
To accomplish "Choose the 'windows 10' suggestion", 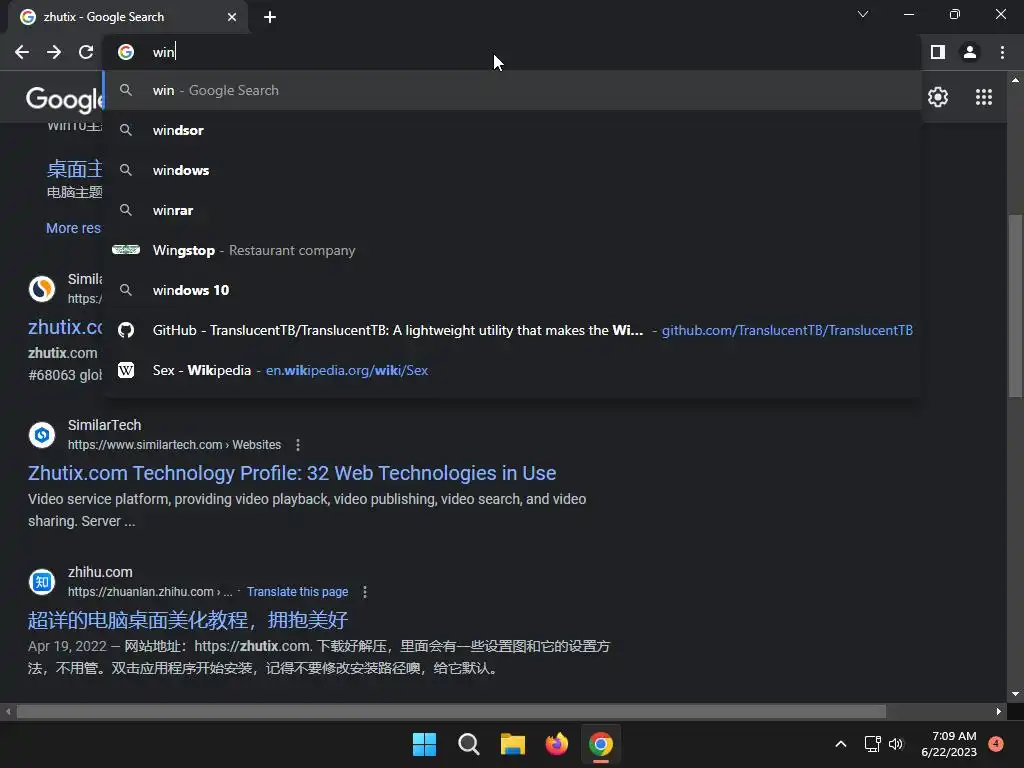I will click(513, 290).
